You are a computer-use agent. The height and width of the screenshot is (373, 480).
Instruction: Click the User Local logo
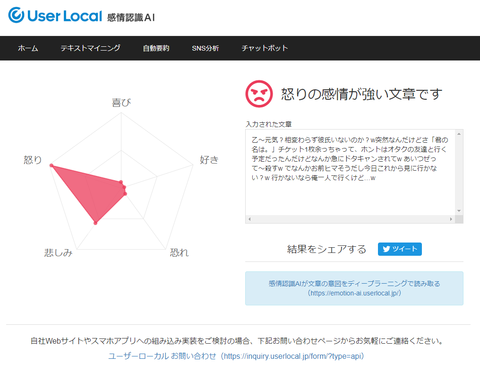pyautogui.click(x=55, y=16)
